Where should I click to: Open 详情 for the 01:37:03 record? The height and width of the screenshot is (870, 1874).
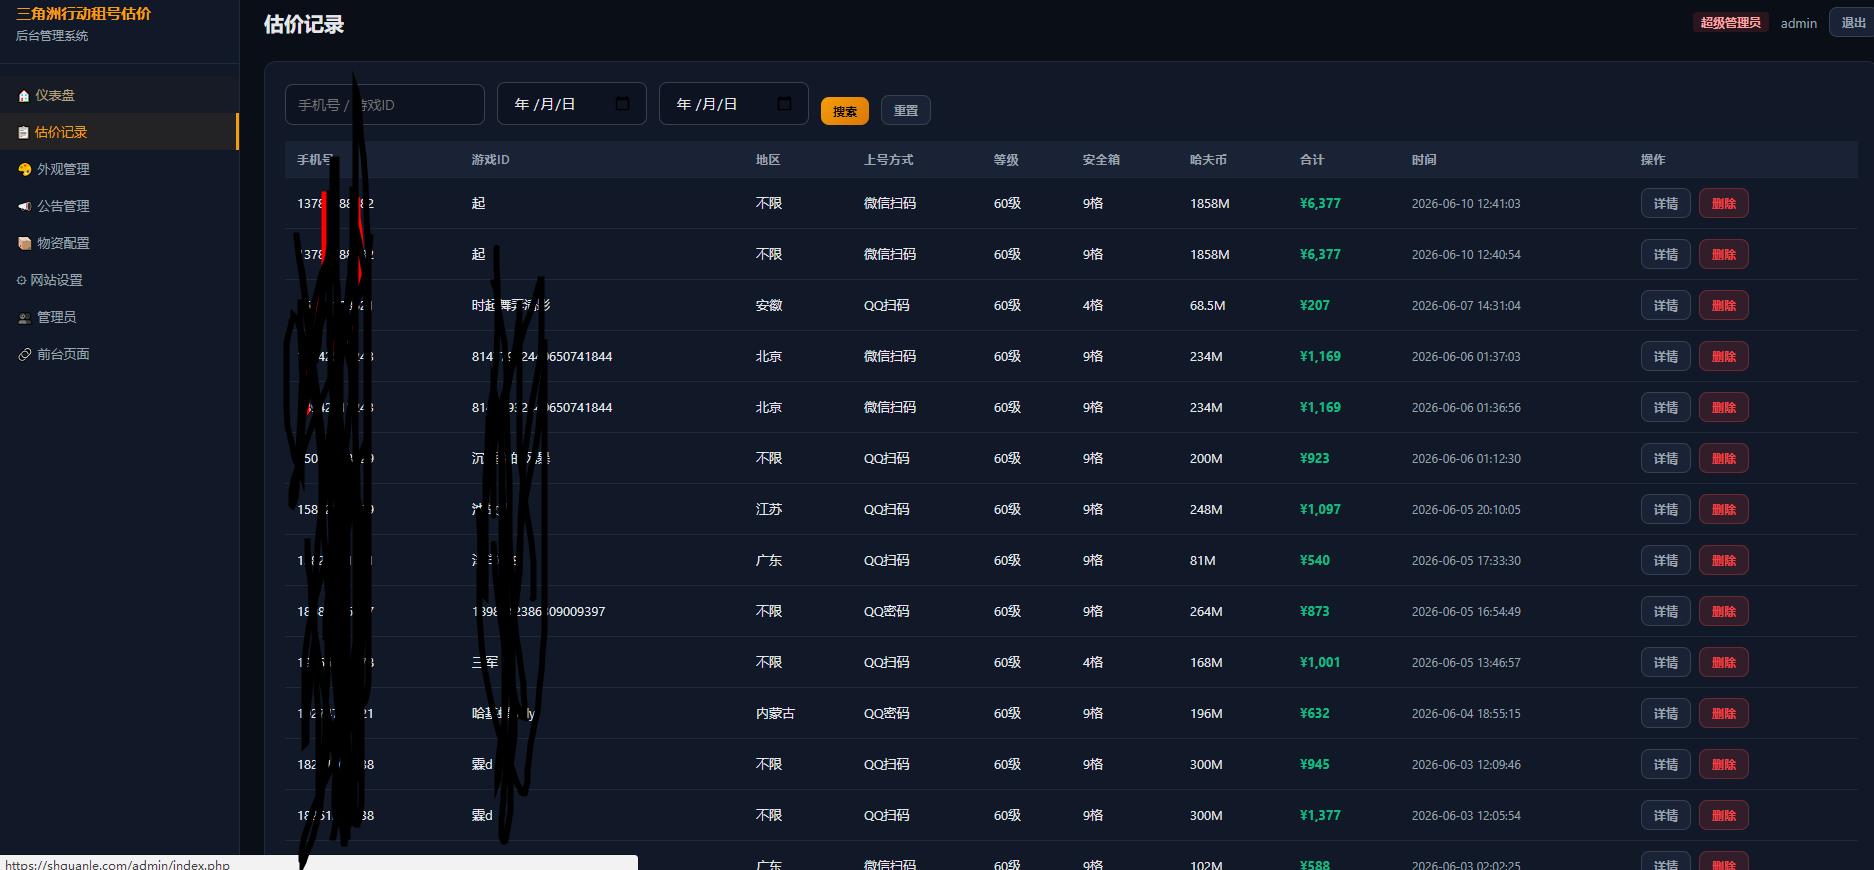pos(1666,356)
